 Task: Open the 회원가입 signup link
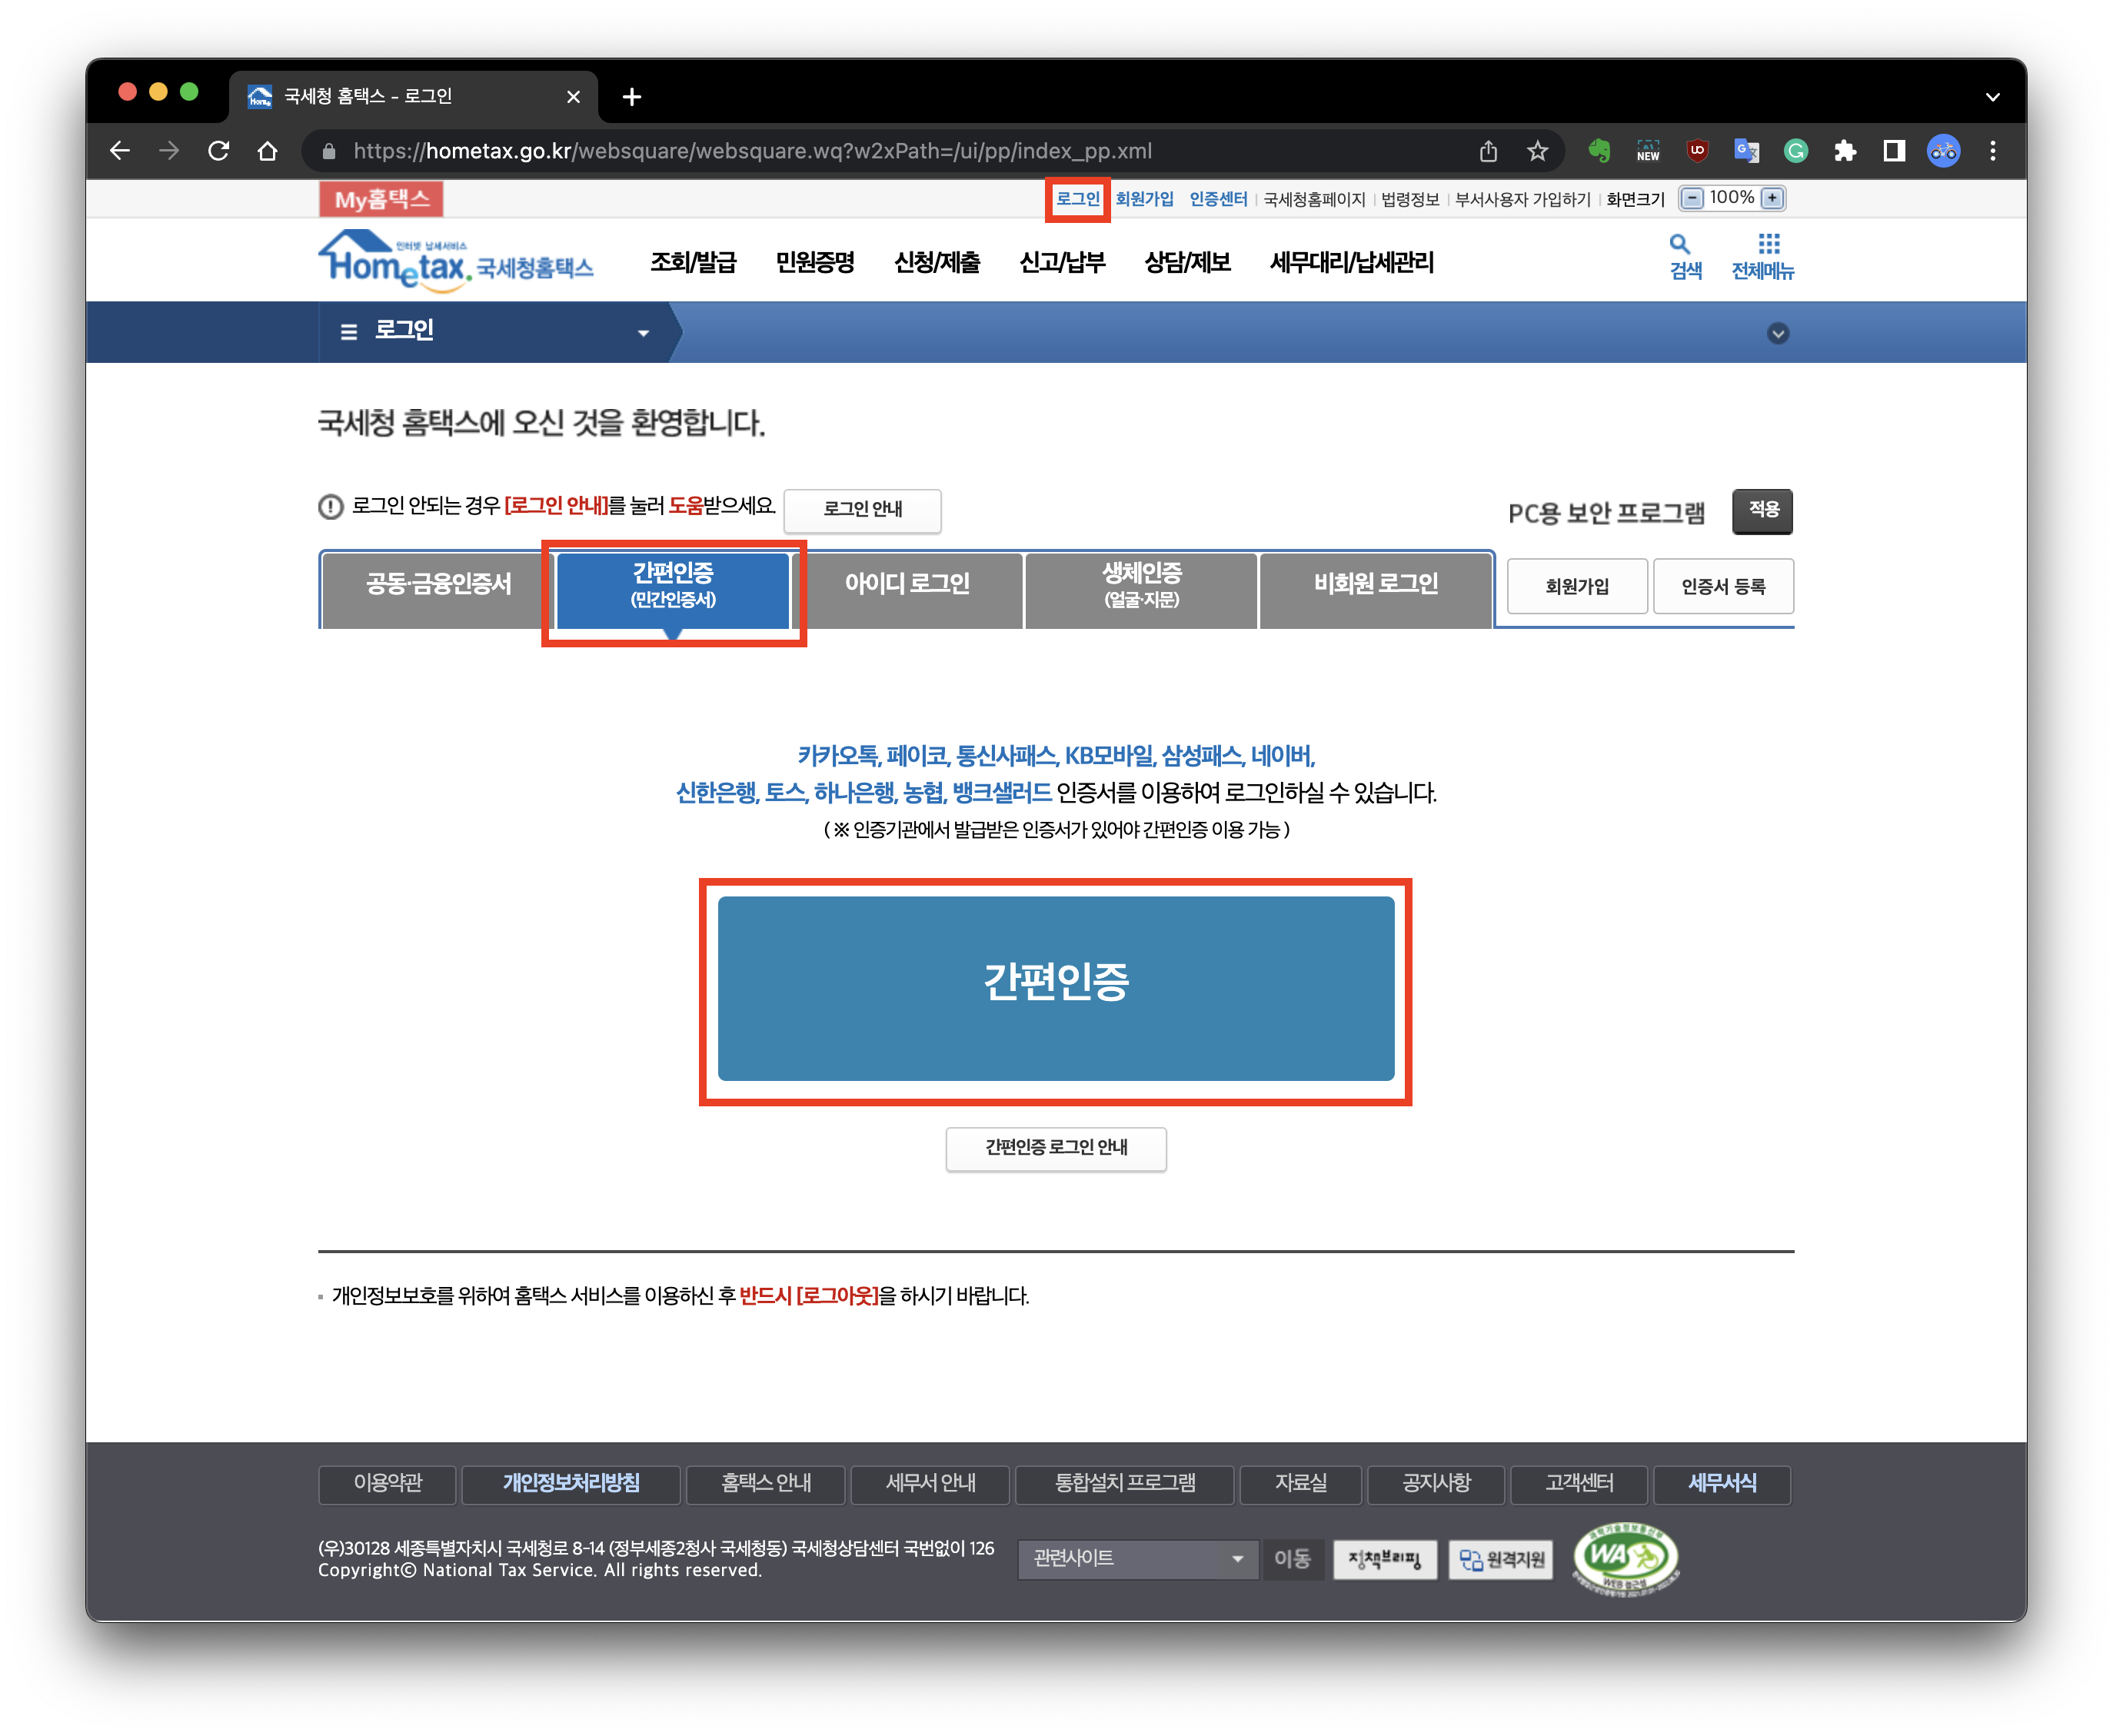(1143, 198)
